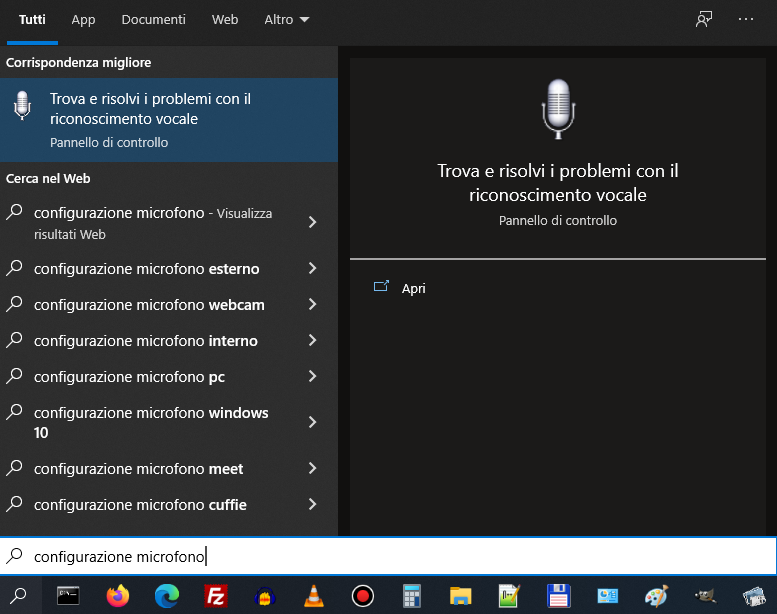Expand arrow for 'configurazione microfono windows 10'
The image size is (777, 614).
coord(312,422)
